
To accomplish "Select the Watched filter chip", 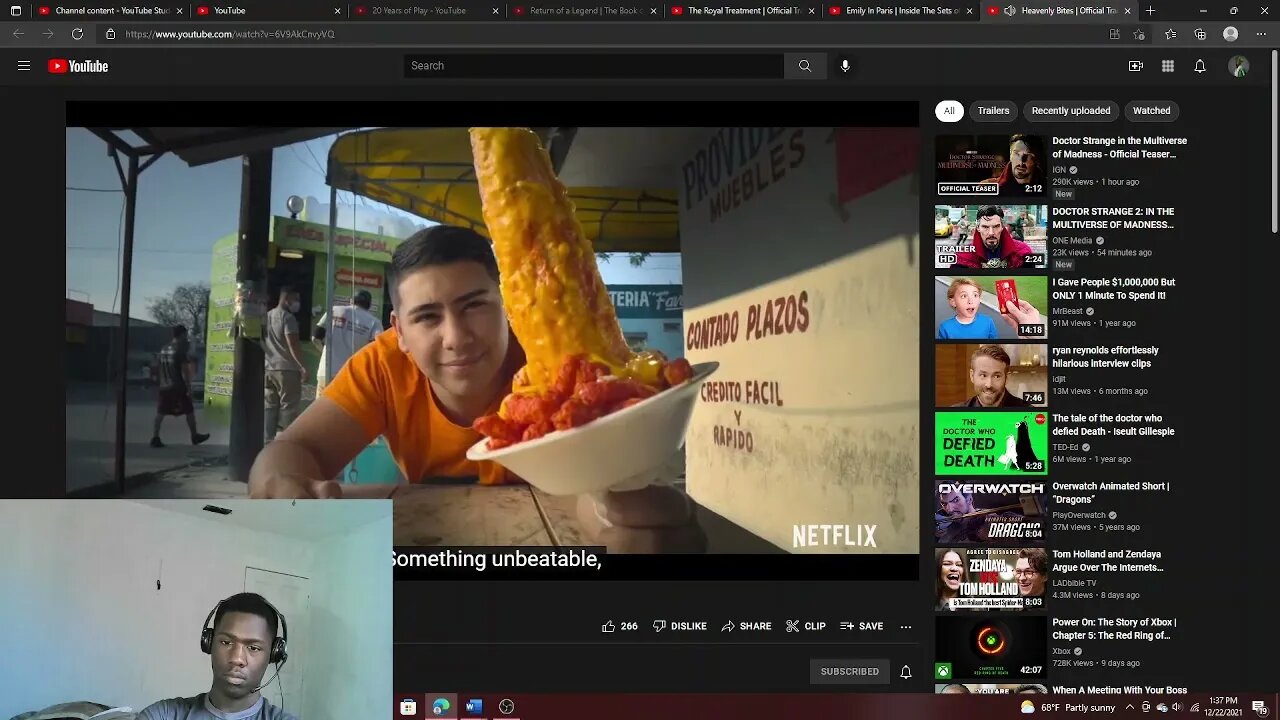I will [1151, 111].
